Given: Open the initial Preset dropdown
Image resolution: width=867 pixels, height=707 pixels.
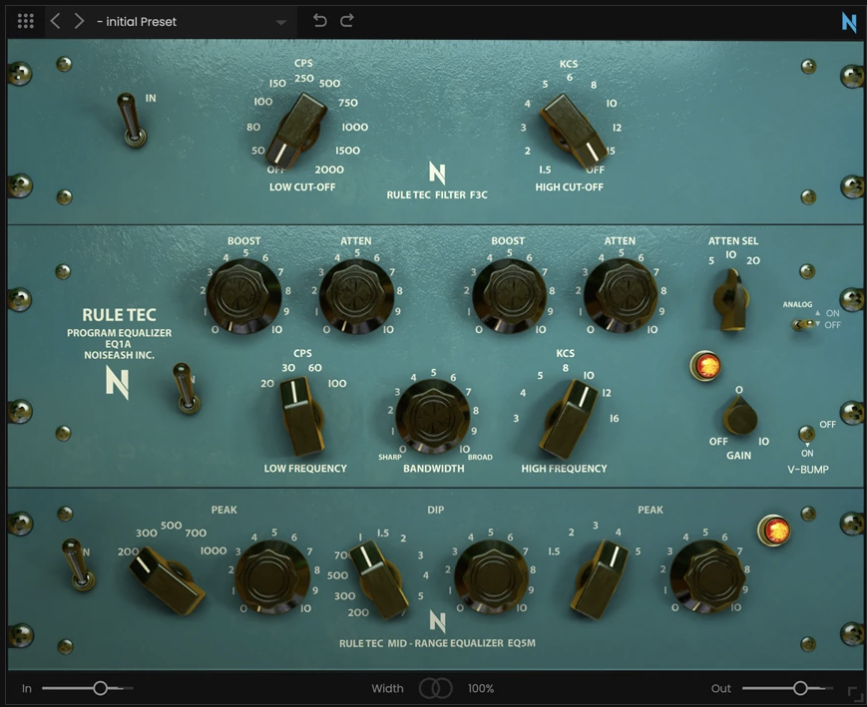Looking at the screenshot, I should 191,22.
